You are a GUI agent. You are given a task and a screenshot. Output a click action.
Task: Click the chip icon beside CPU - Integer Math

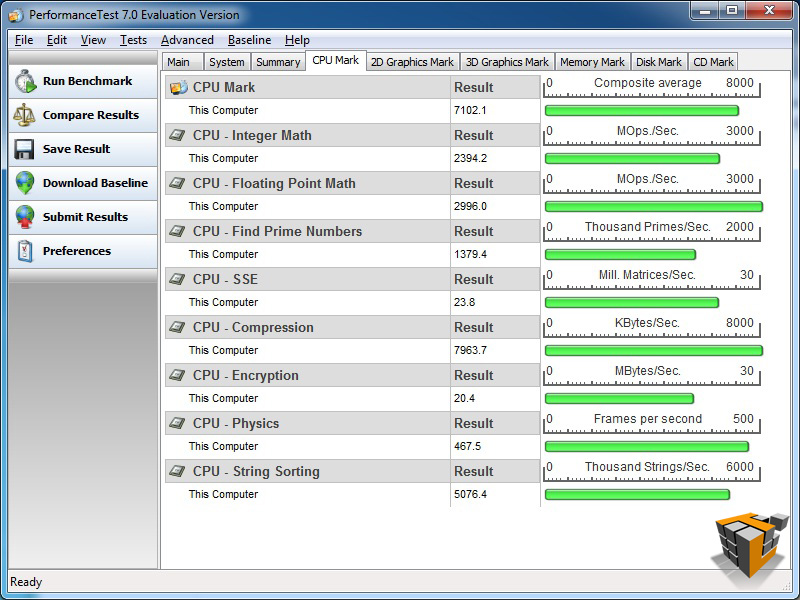[x=177, y=135]
